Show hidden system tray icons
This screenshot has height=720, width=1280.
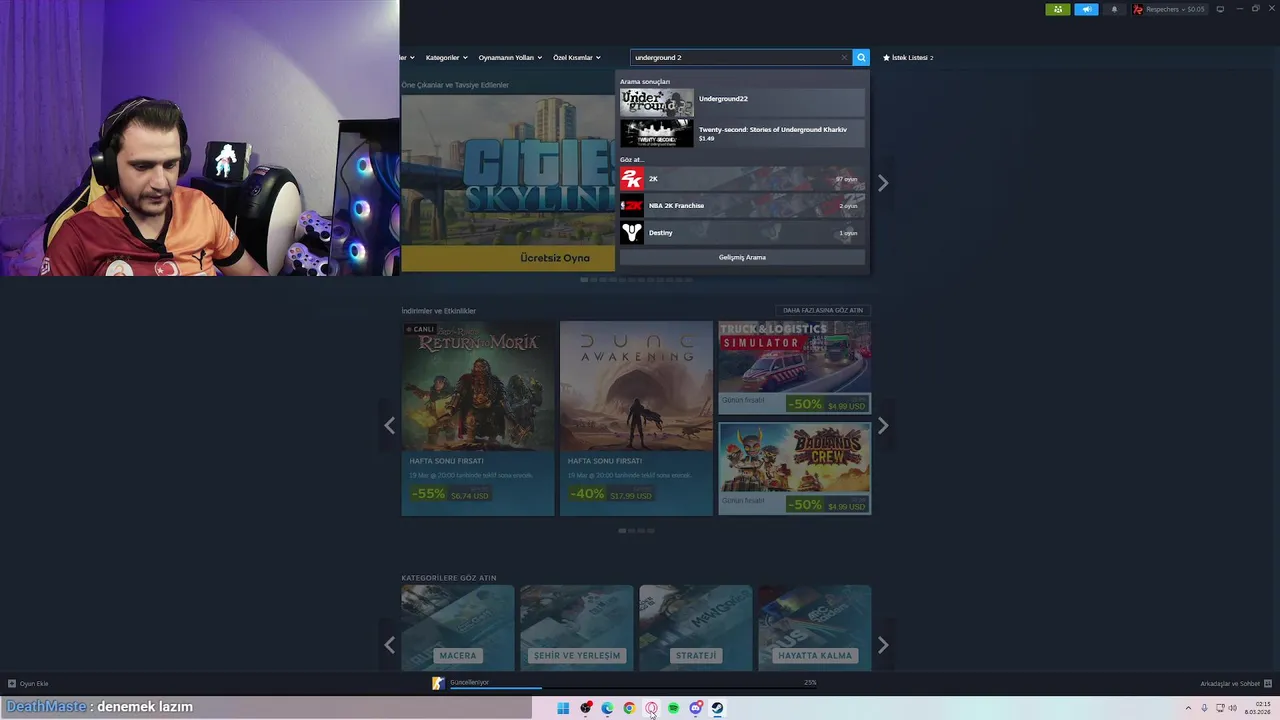1188,708
